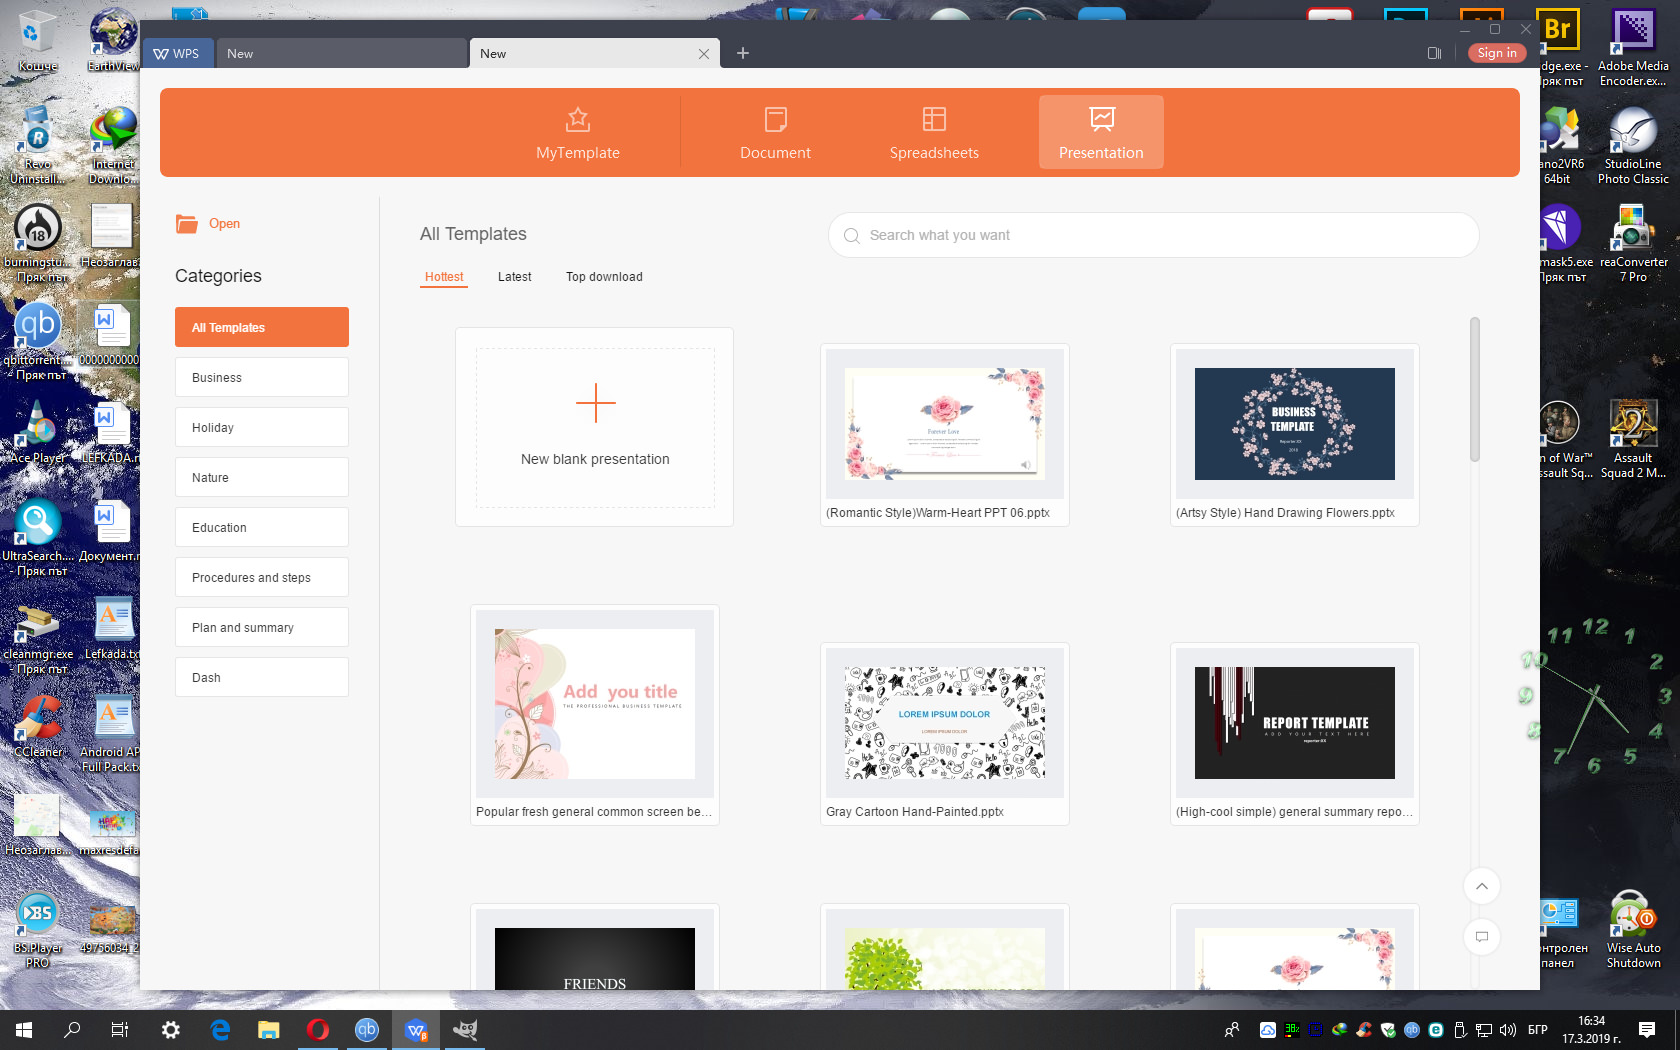Create a new blank presentation
The width and height of the screenshot is (1680, 1050).
[595, 427]
